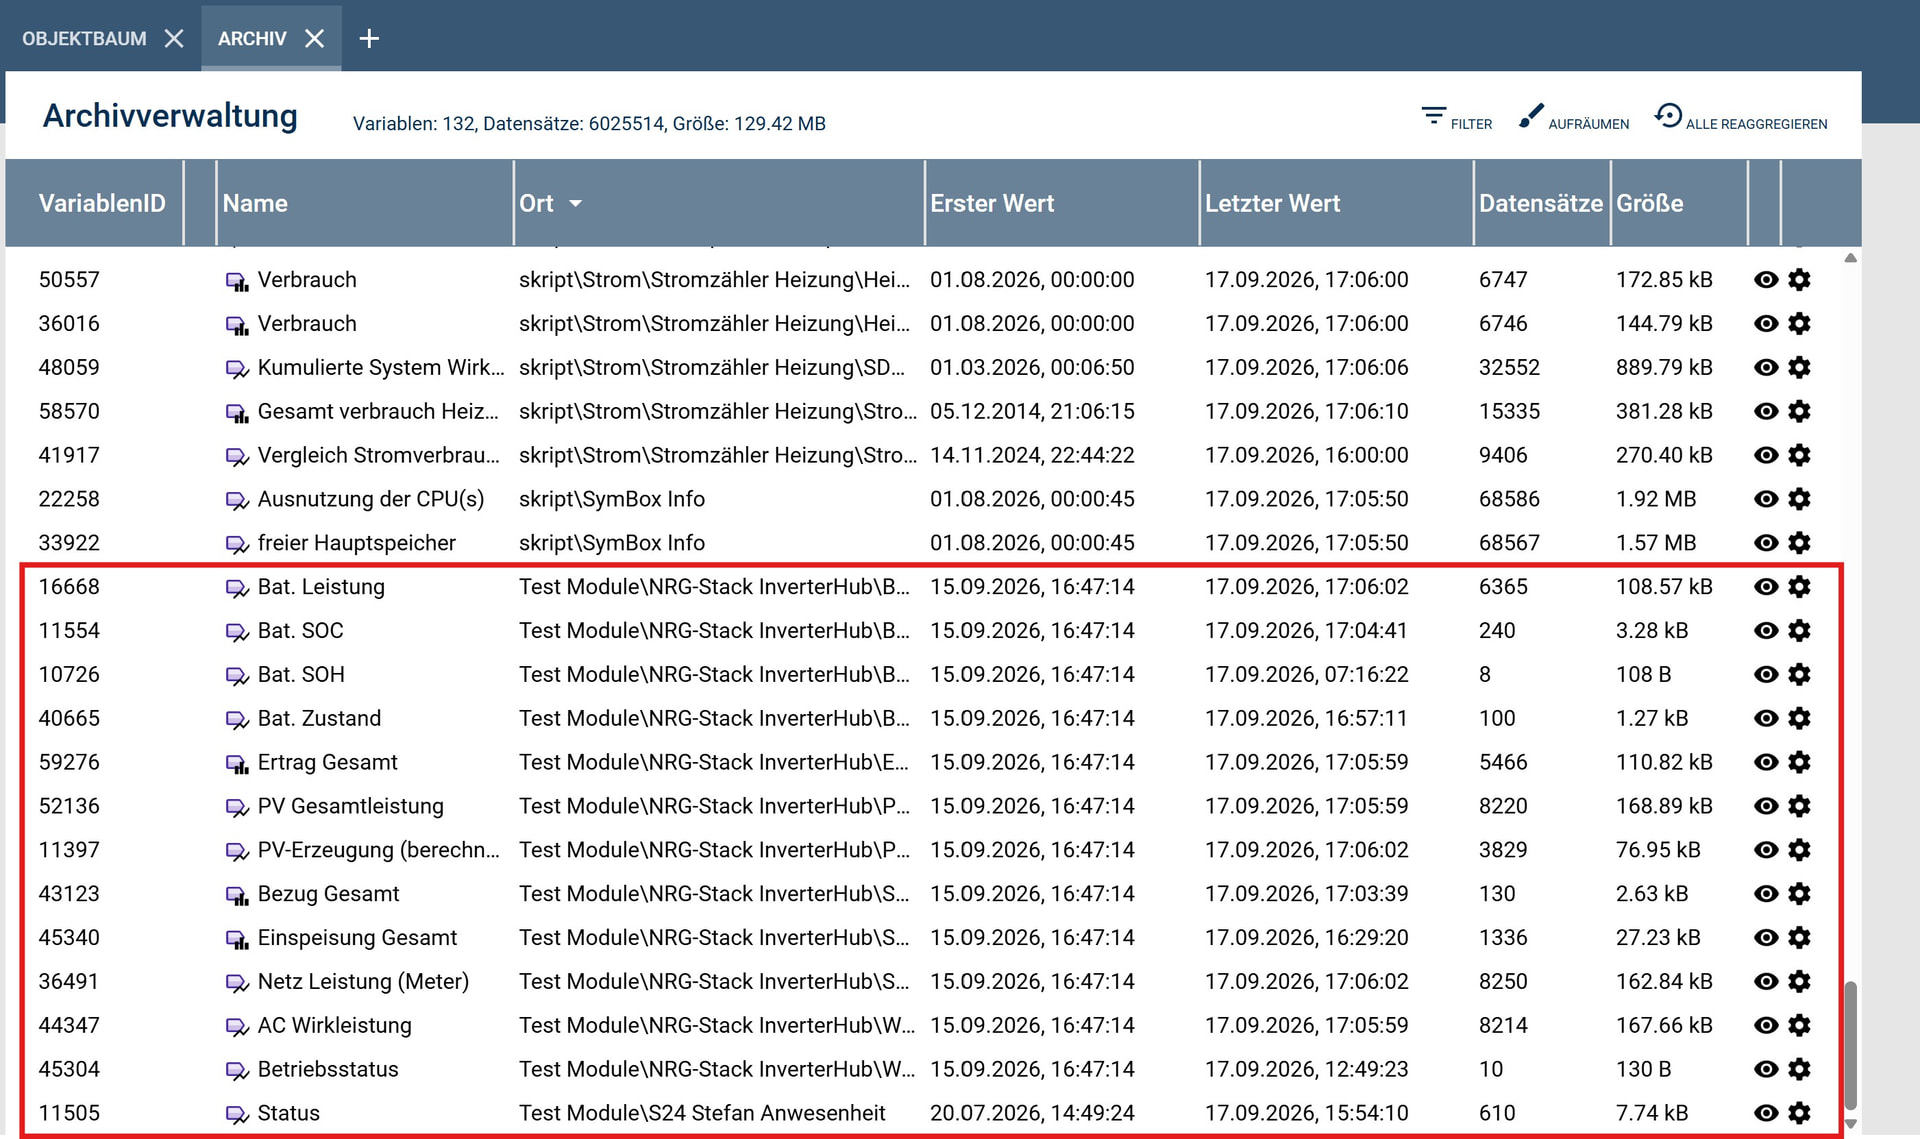Open the filter icon in header
Screen dimensions: 1920x1139
point(1433,116)
